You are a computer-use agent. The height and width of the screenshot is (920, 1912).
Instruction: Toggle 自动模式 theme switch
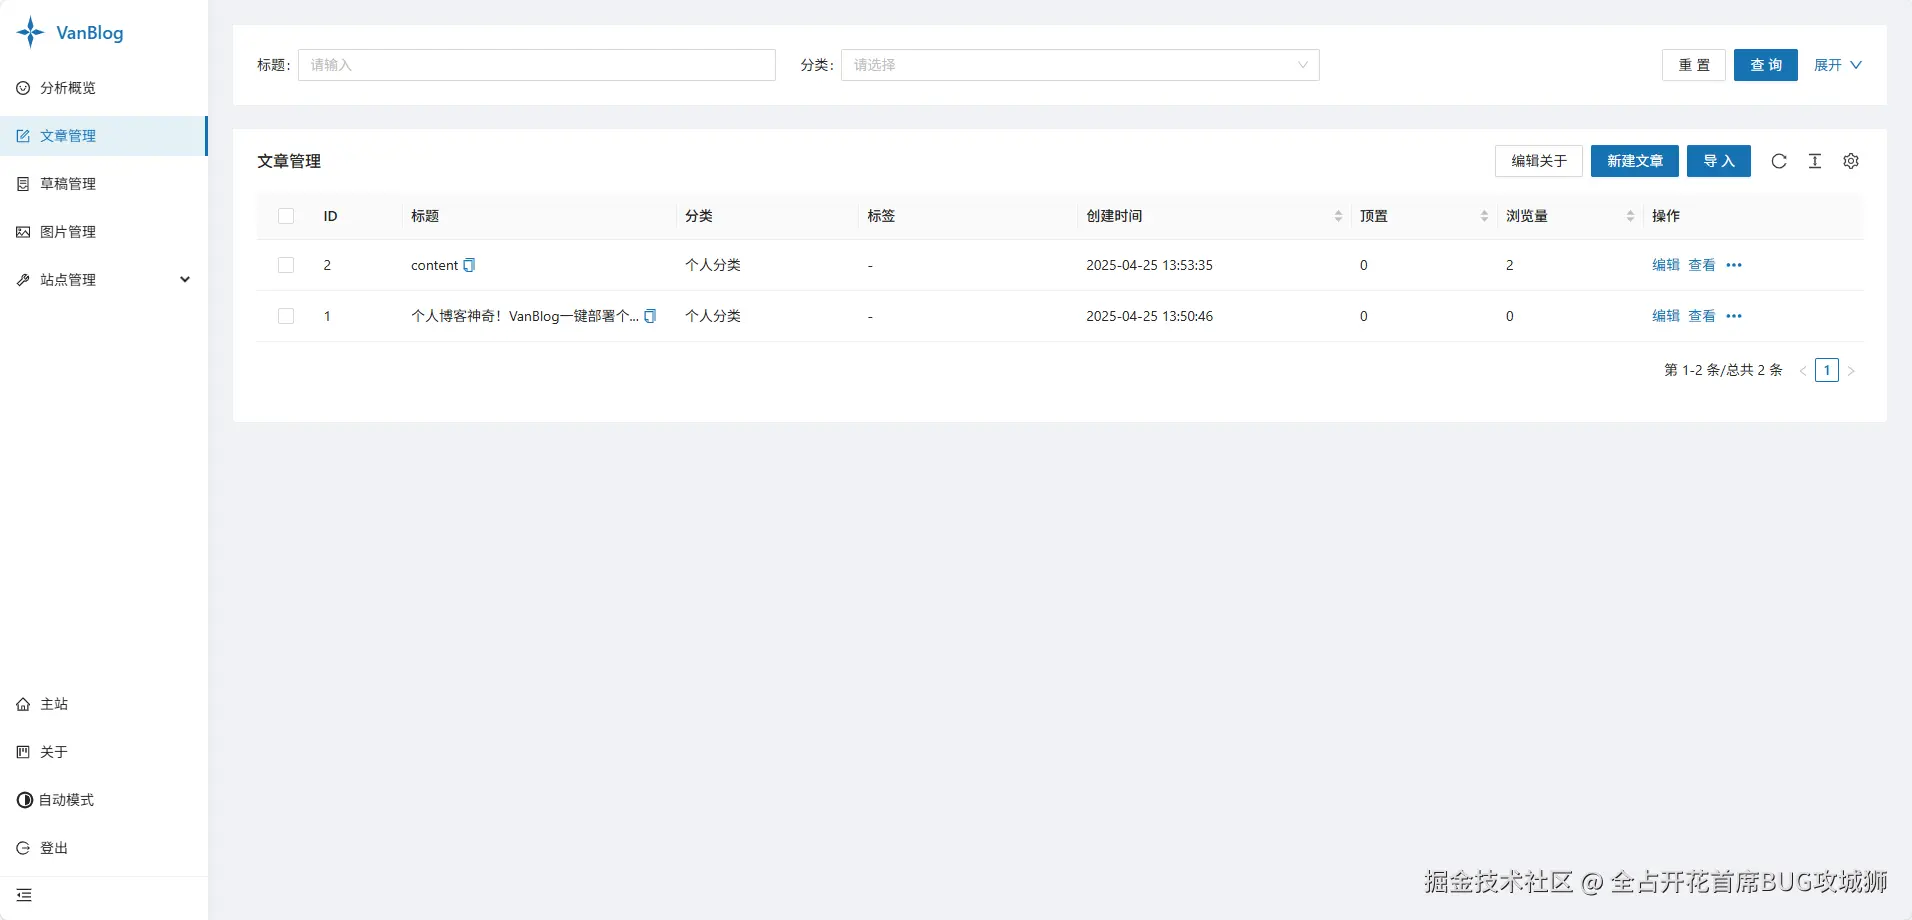[x=56, y=800]
